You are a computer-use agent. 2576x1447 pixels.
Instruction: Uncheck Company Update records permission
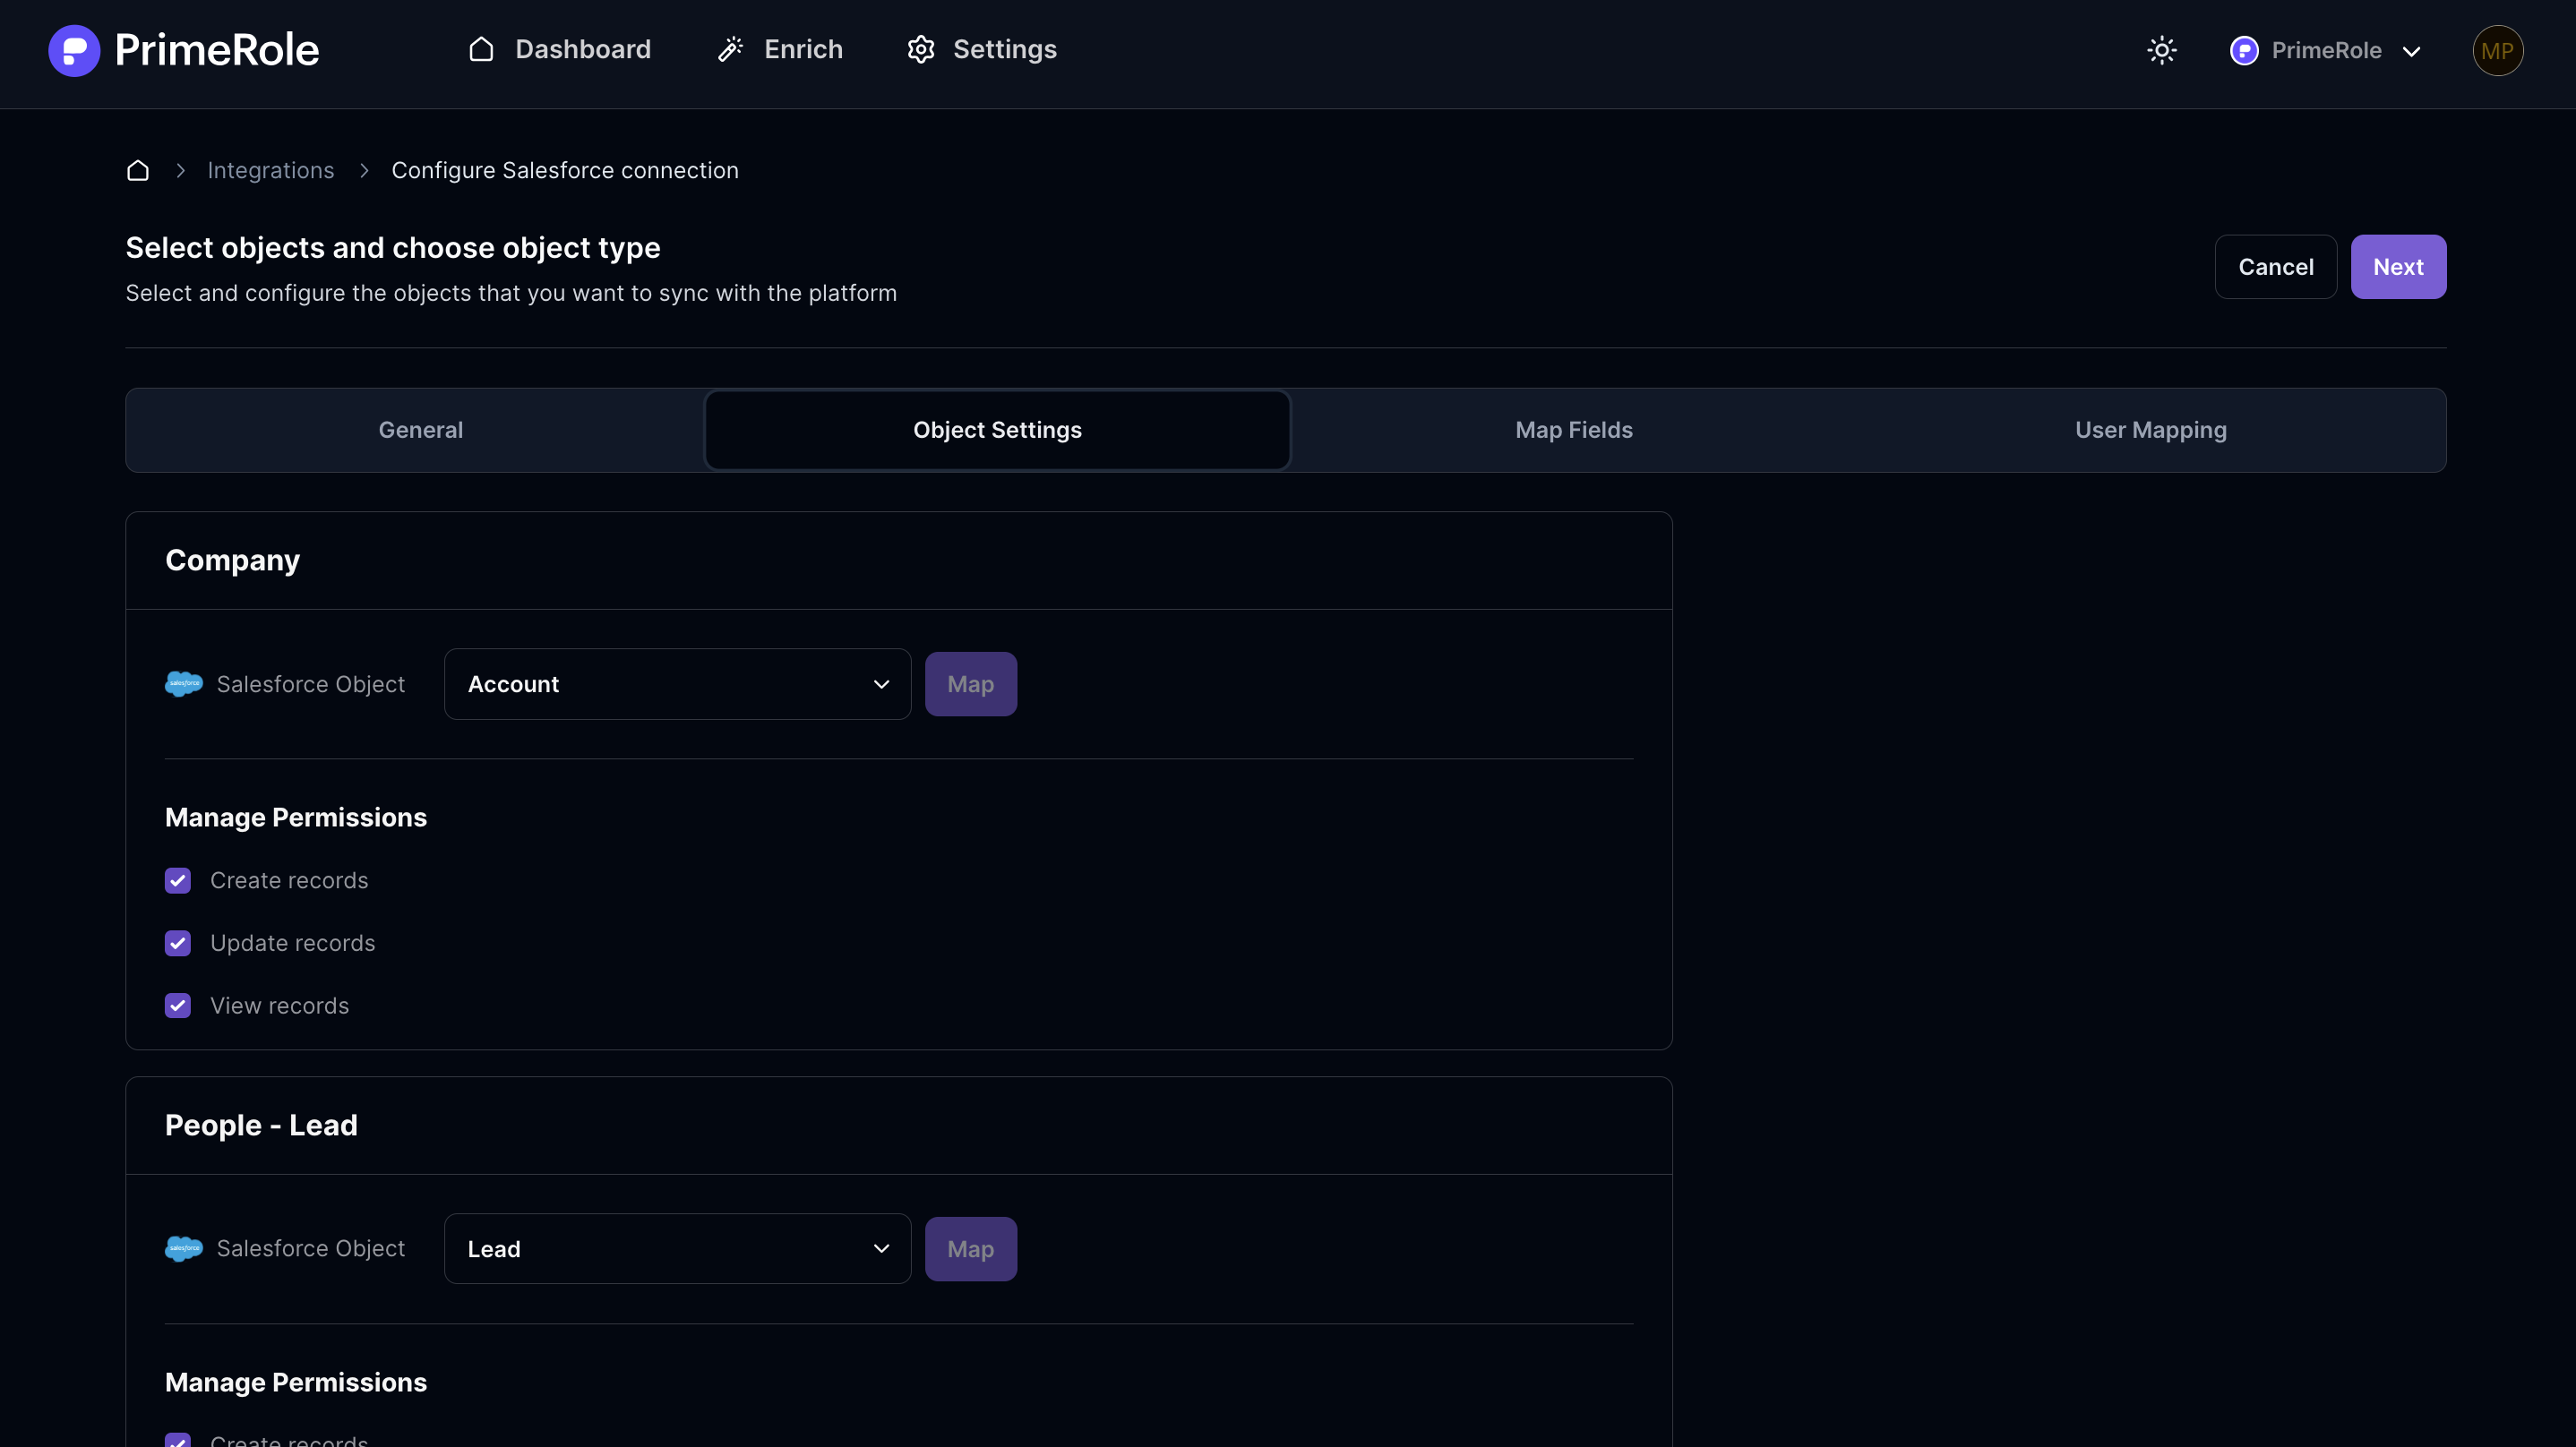[x=178, y=943]
